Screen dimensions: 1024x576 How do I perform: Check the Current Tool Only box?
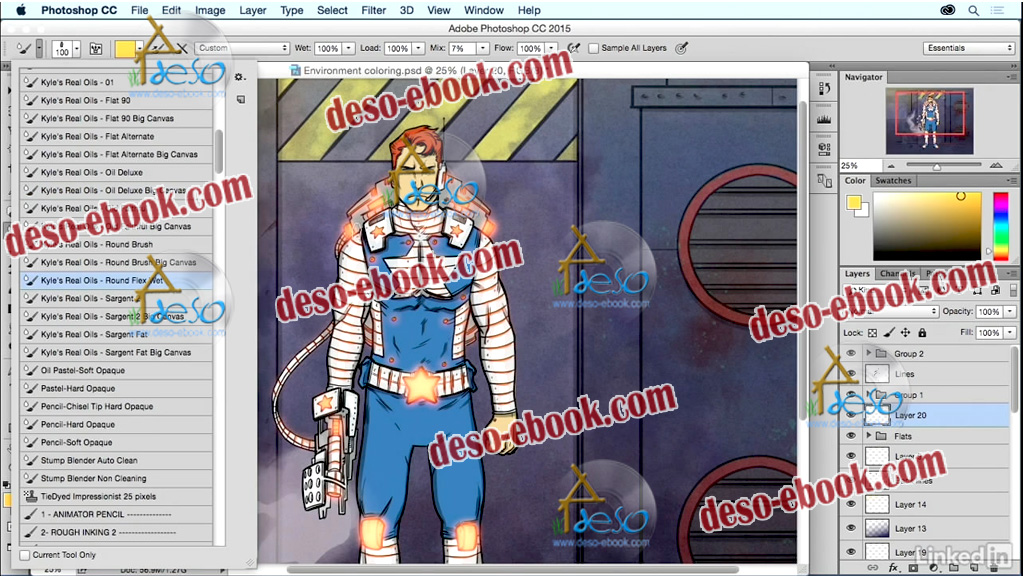pyautogui.click(x=25, y=555)
